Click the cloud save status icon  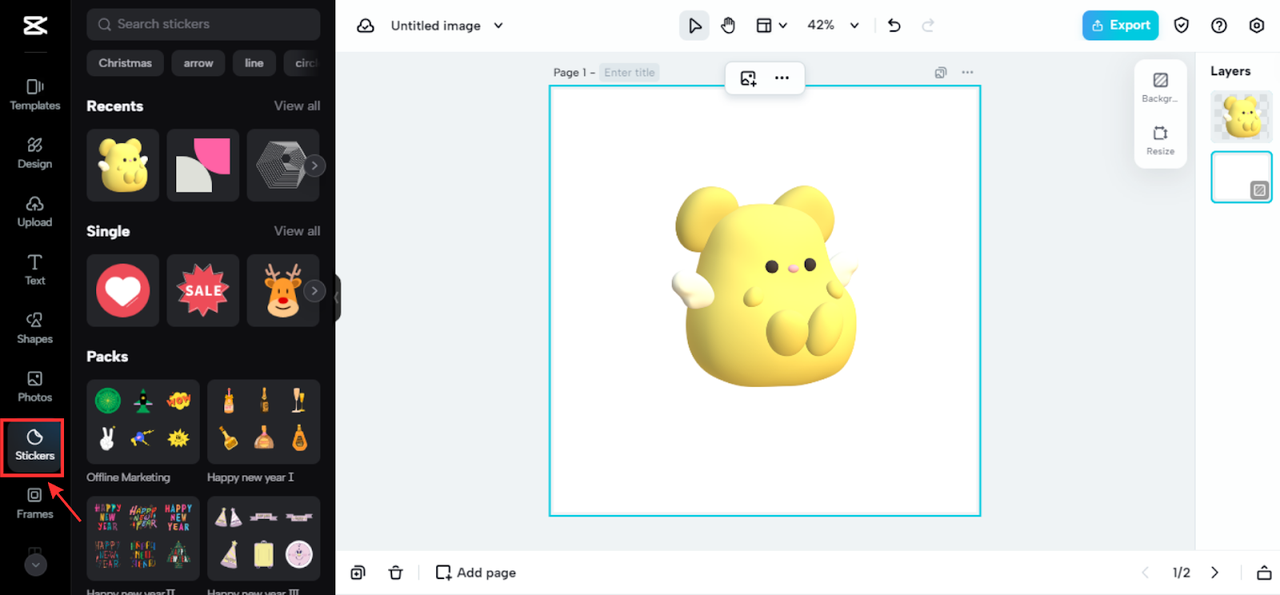tap(366, 26)
